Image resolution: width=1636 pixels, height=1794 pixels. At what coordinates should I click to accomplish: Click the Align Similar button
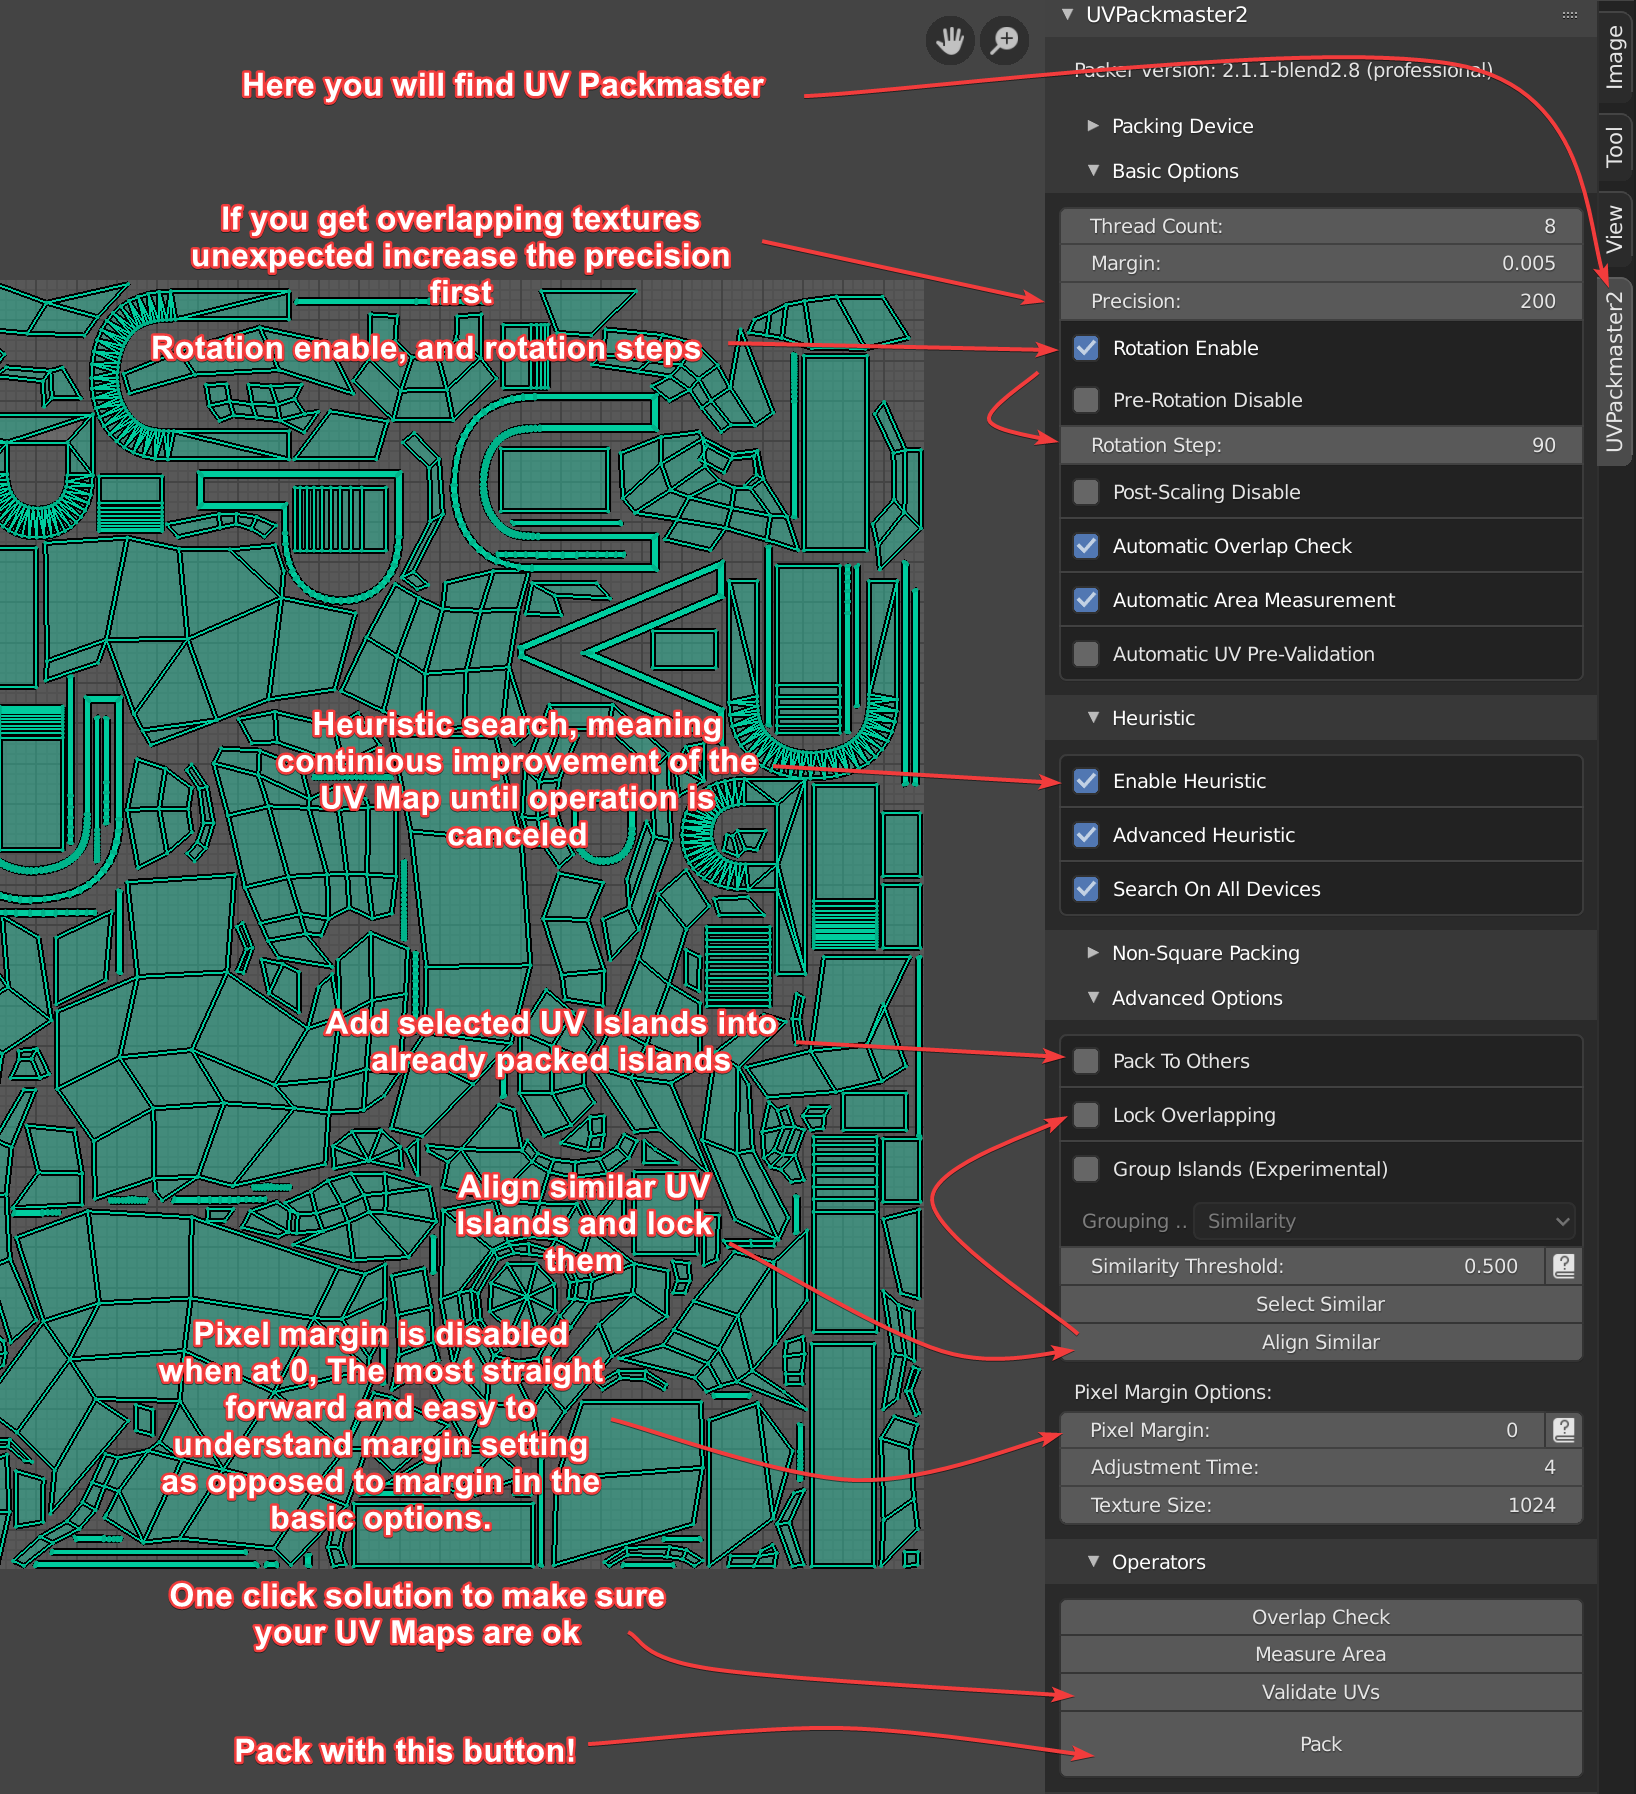click(1321, 1342)
